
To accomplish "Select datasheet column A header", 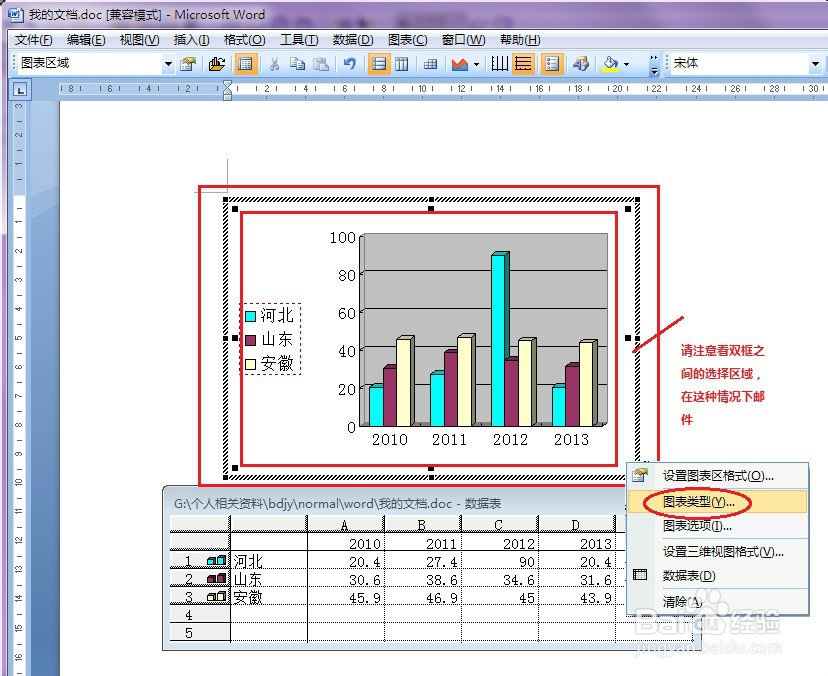I will point(345,524).
